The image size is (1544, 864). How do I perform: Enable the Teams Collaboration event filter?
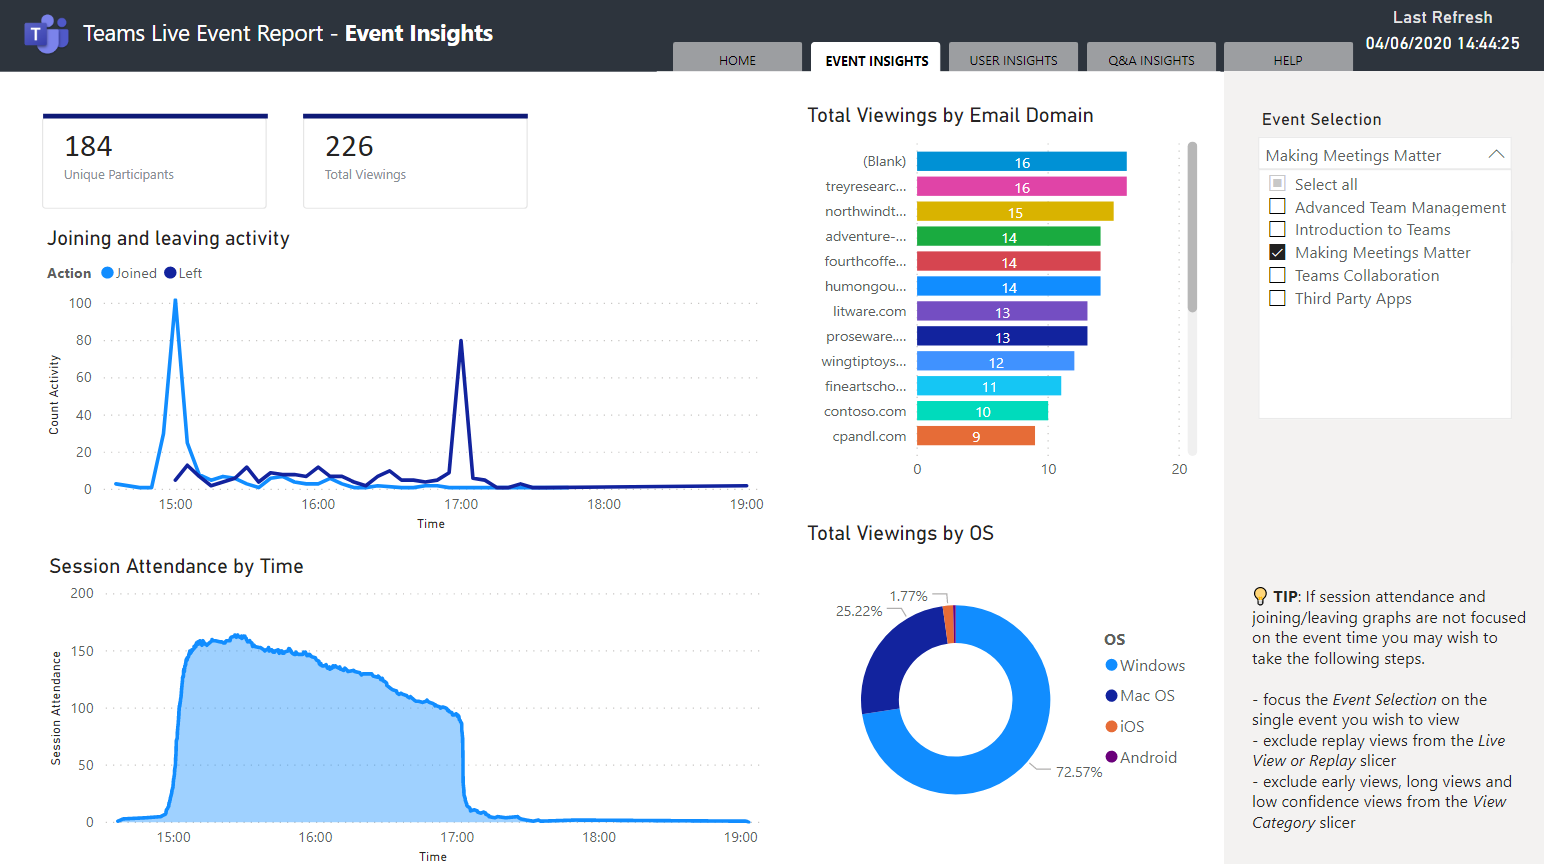click(1277, 275)
